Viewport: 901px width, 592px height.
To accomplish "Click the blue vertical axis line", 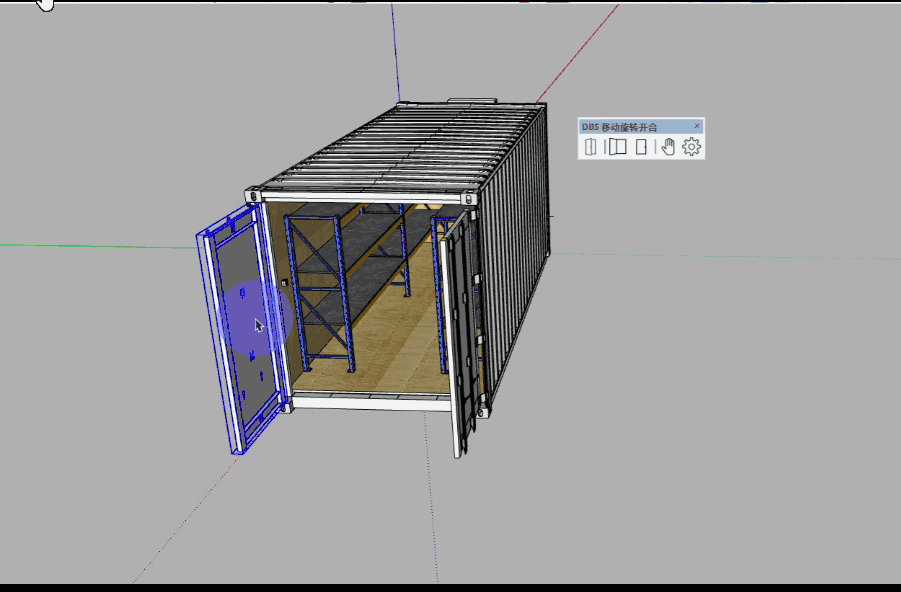I will coord(395,50).
